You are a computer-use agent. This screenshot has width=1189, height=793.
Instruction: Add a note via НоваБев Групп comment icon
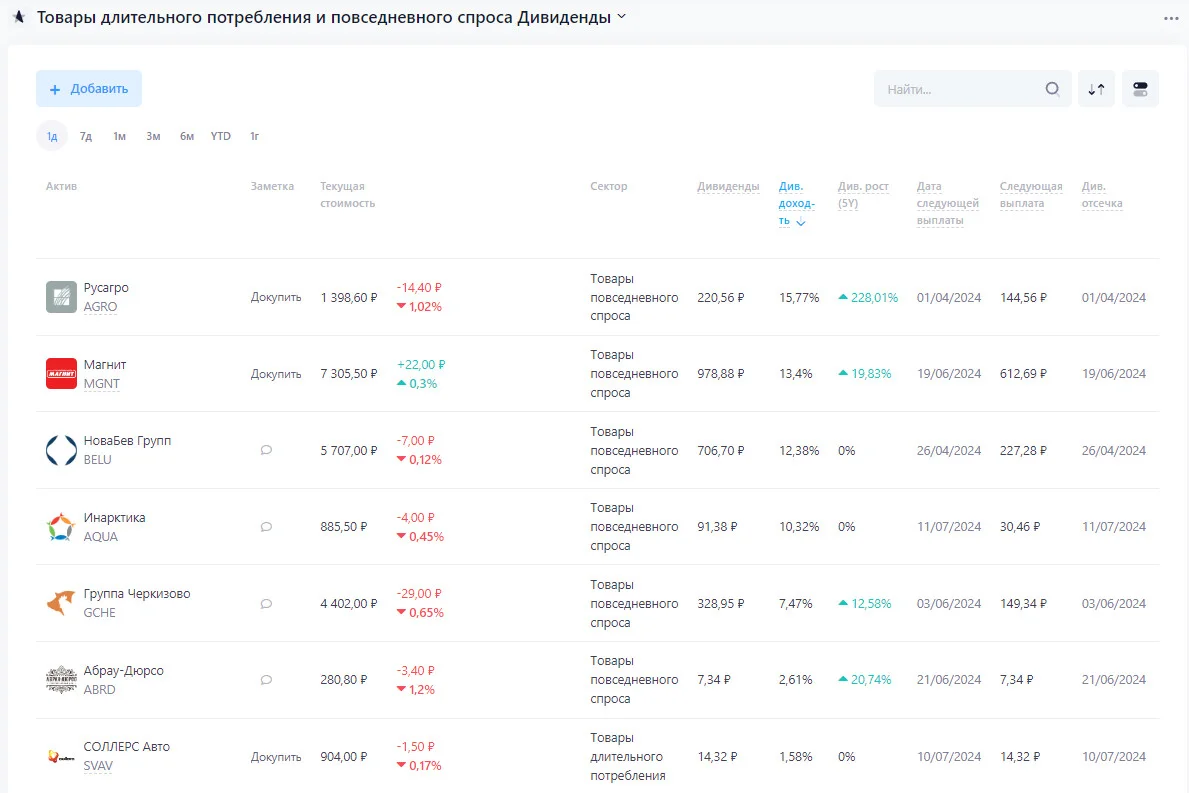click(266, 450)
